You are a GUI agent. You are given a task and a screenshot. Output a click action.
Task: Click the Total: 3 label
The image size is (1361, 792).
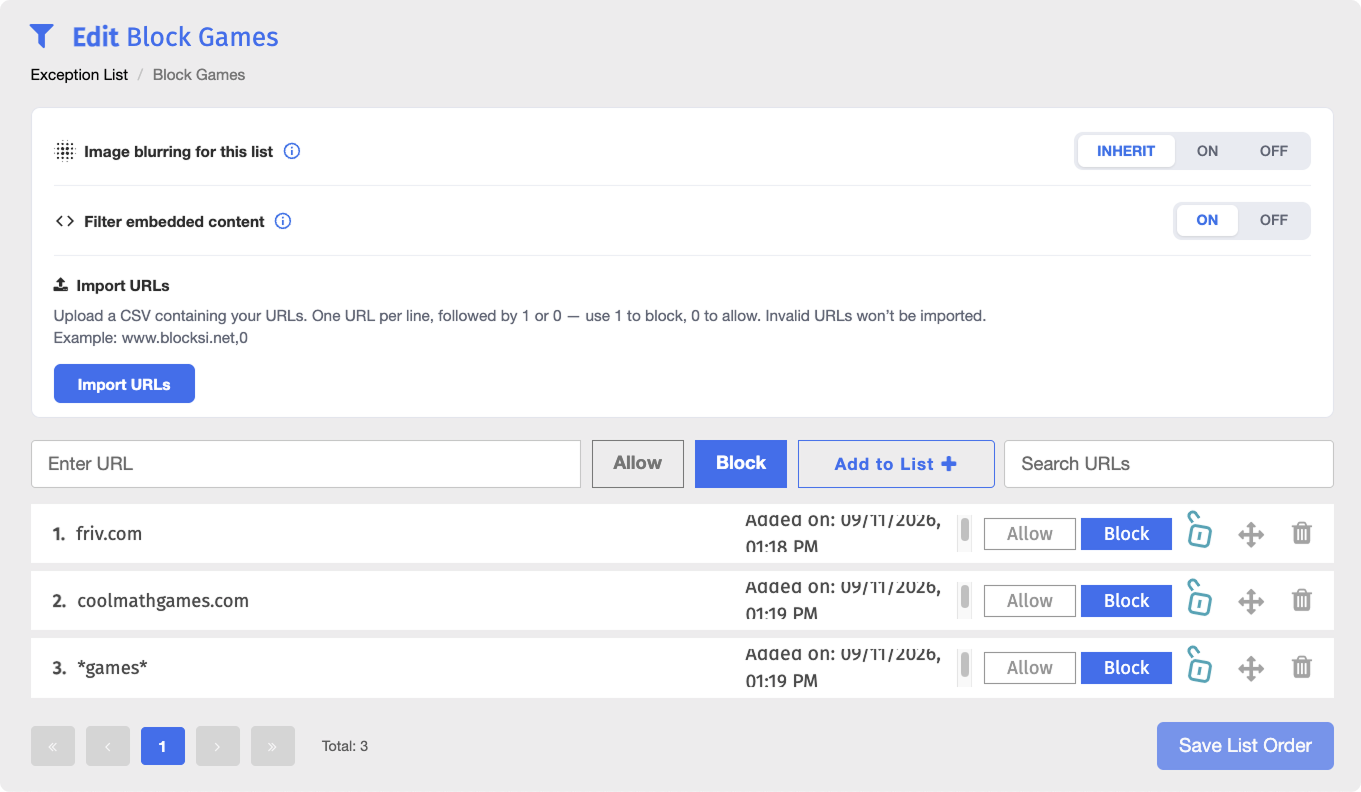pyautogui.click(x=345, y=746)
